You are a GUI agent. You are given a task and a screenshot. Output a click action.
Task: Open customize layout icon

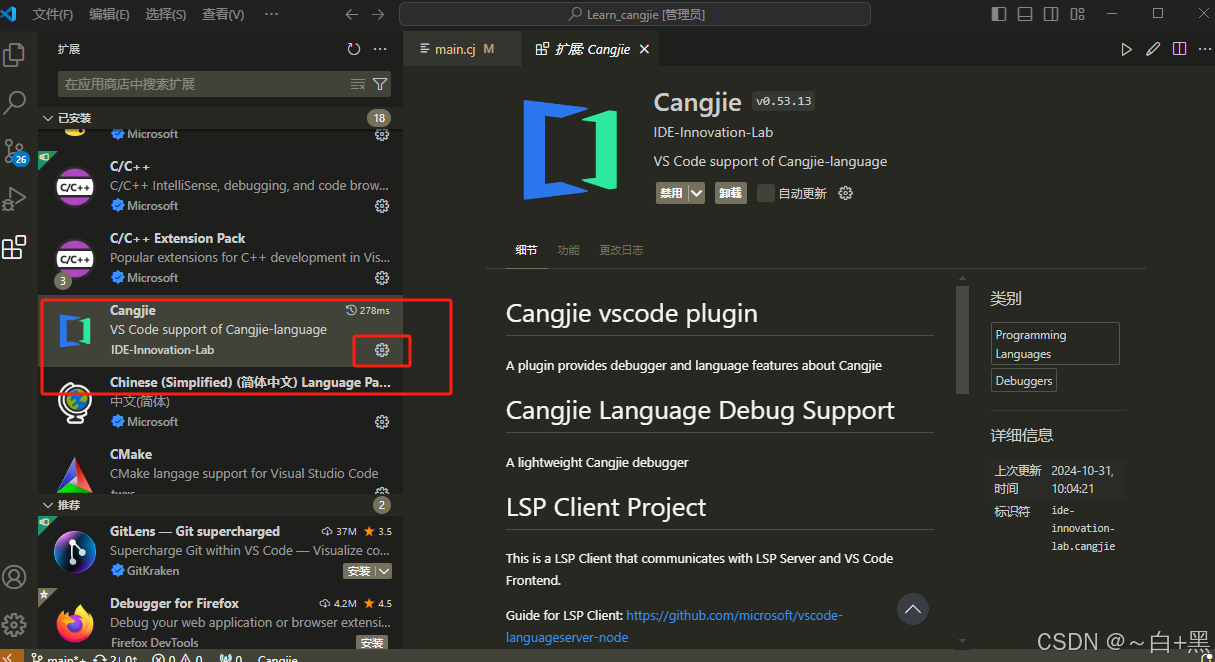pyautogui.click(x=1077, y=14)
